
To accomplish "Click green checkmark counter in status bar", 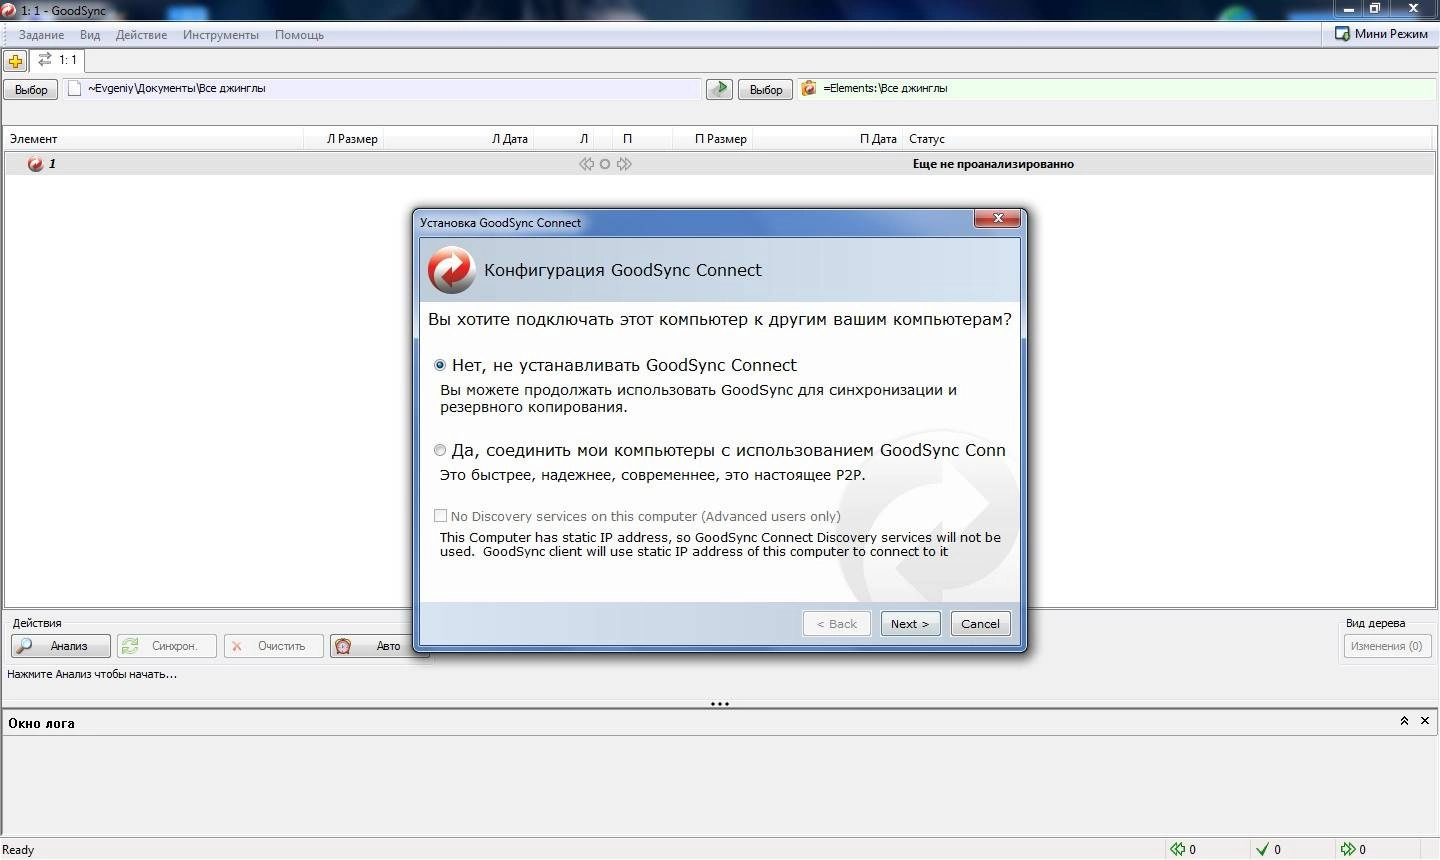I will click(x=1262, y=849).
